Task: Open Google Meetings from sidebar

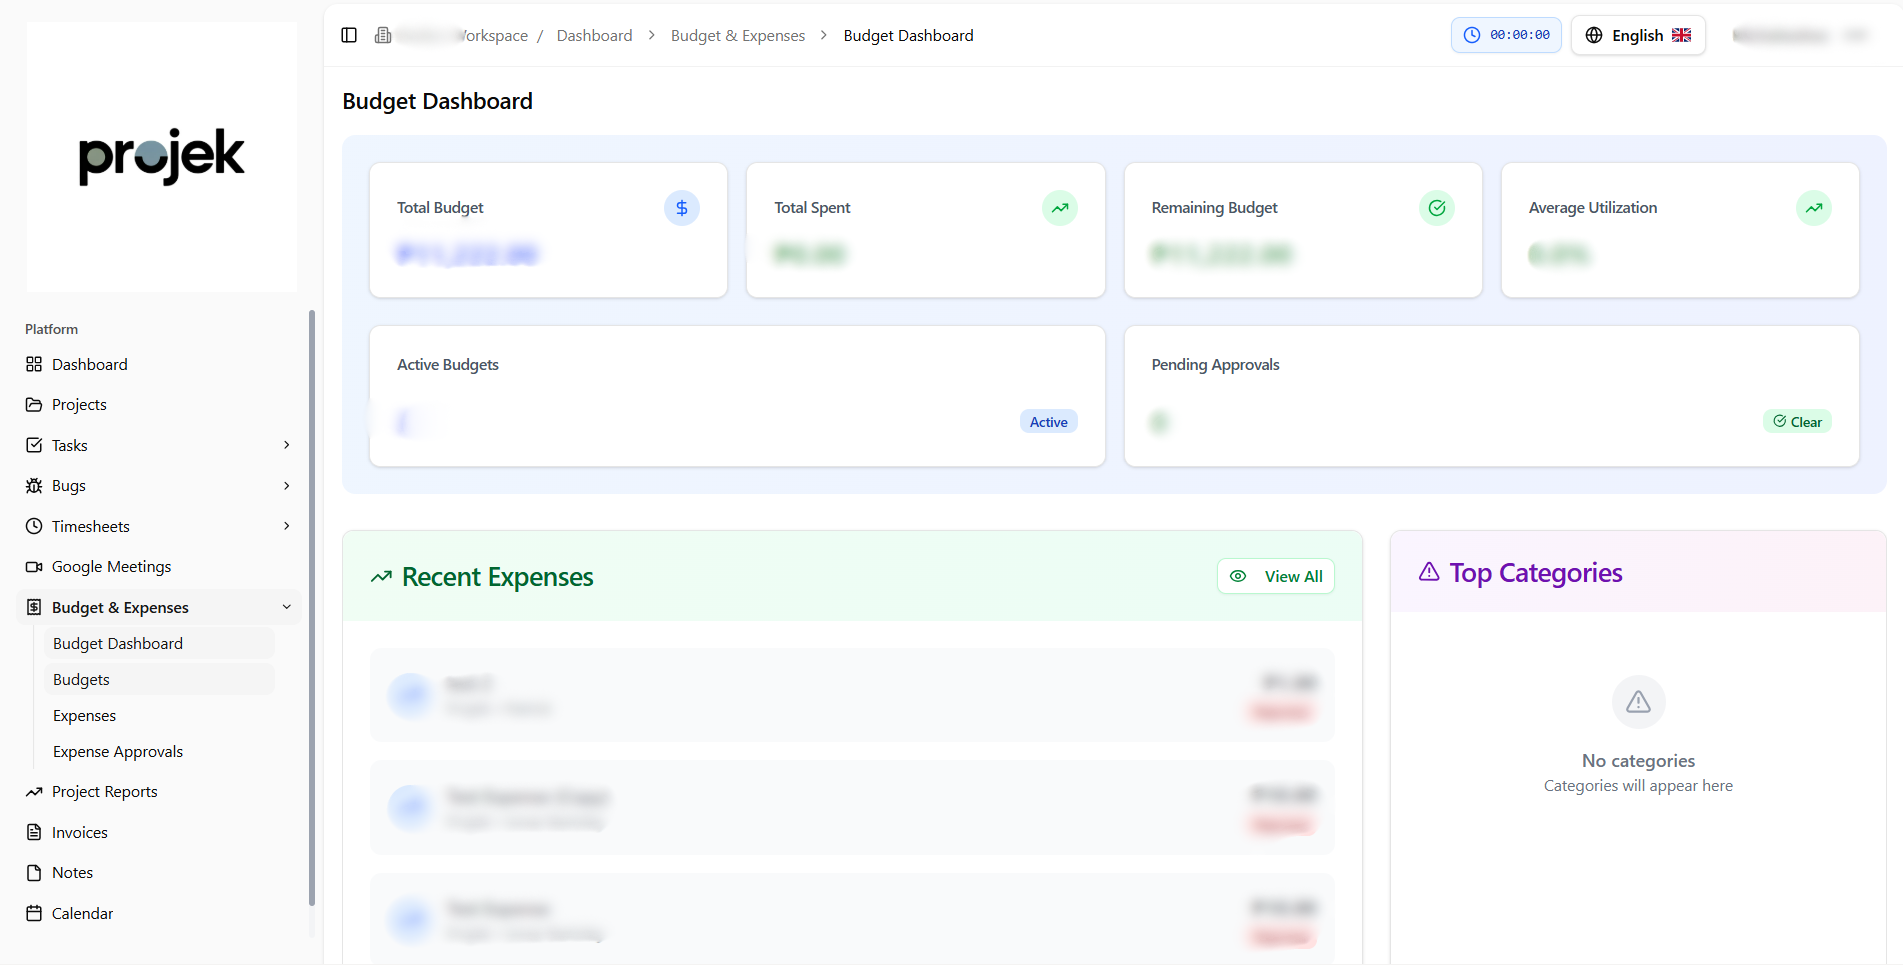Action: [111, 567]
